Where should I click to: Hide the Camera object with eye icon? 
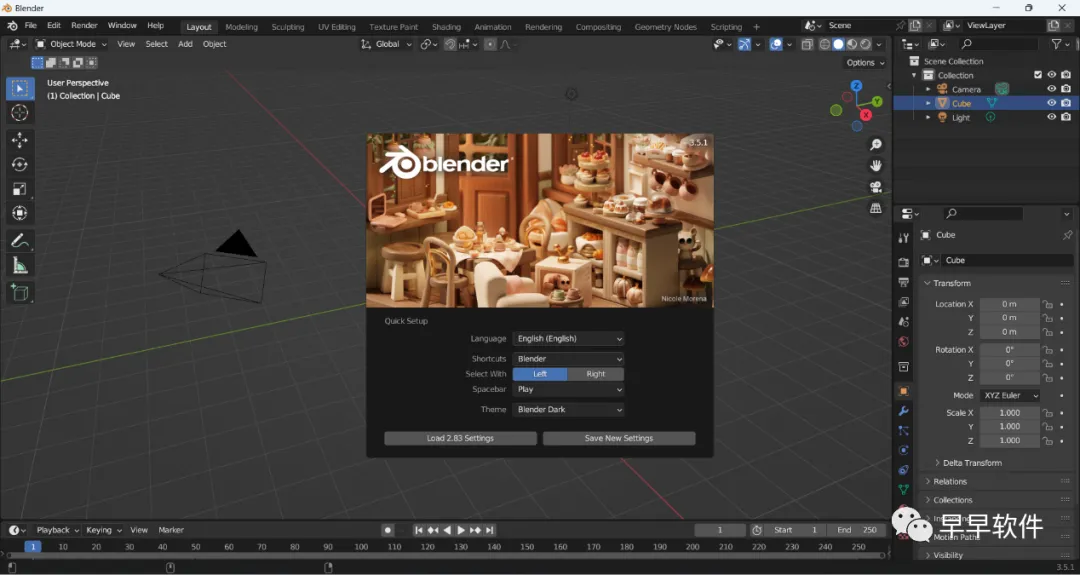tap(1051, 89)
